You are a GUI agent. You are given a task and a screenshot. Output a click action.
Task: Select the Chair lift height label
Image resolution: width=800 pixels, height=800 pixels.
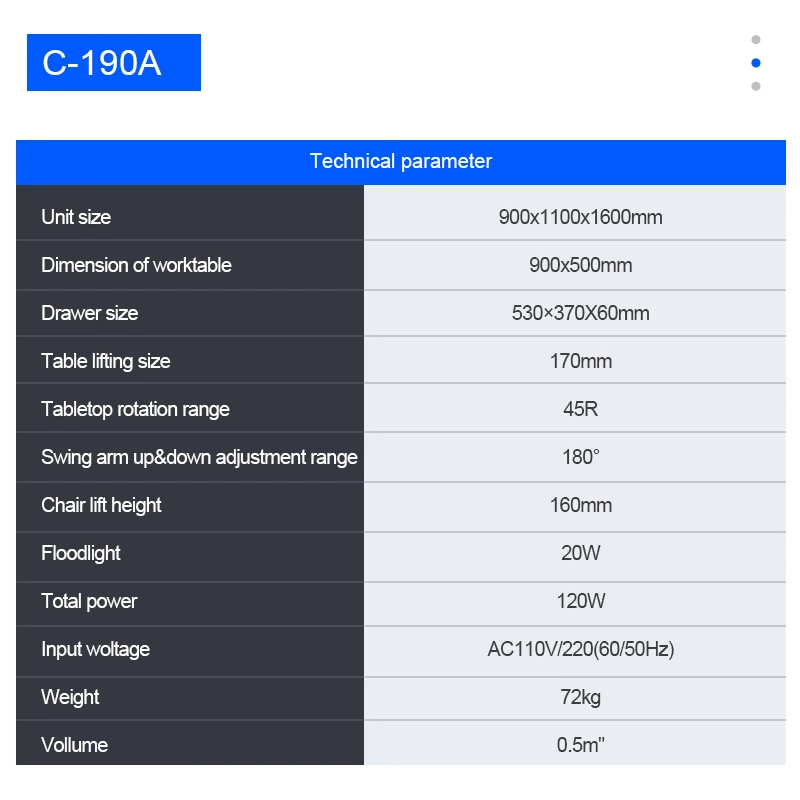(101, 505)
